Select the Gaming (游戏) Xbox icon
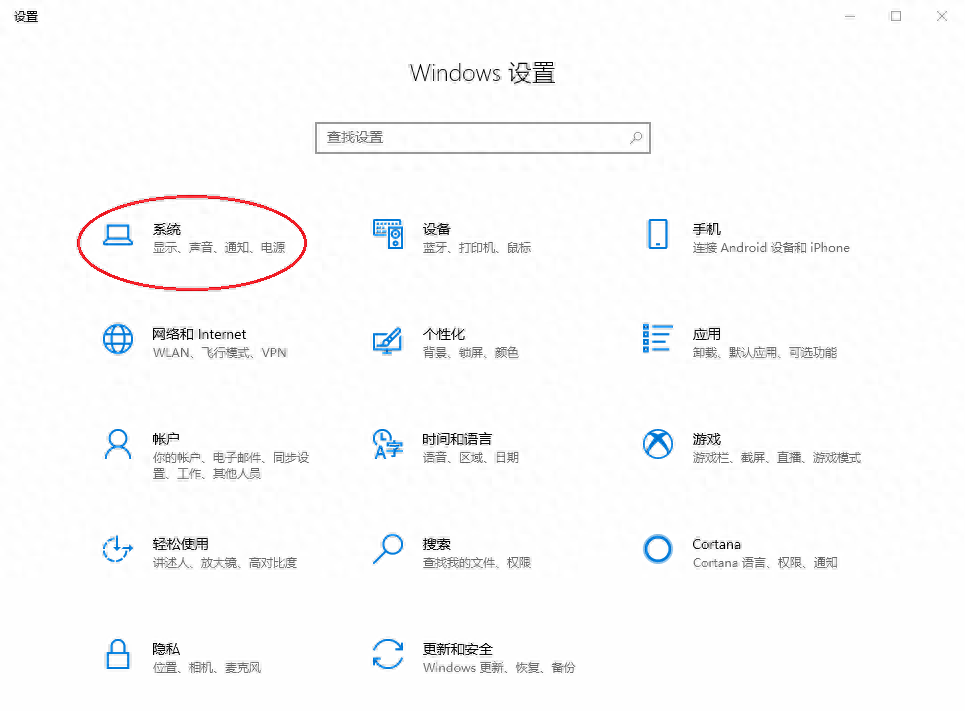Viewport: 965px width, 711px height. click(x=657, y=444)
